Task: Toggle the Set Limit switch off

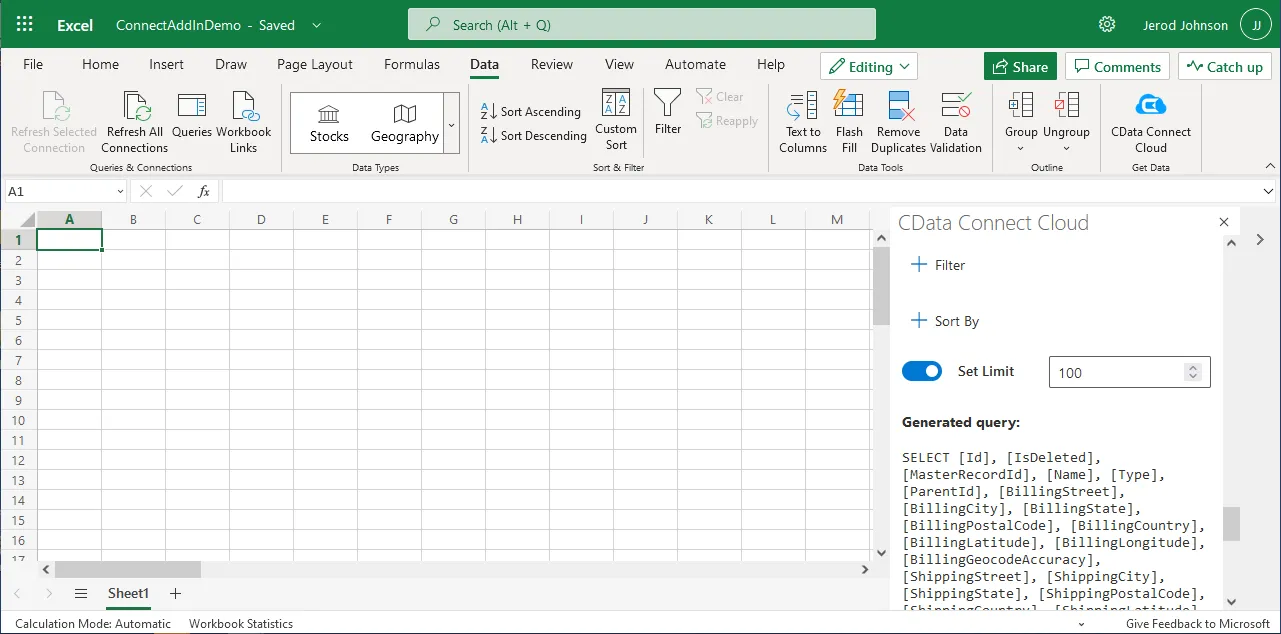Action: 921,371
